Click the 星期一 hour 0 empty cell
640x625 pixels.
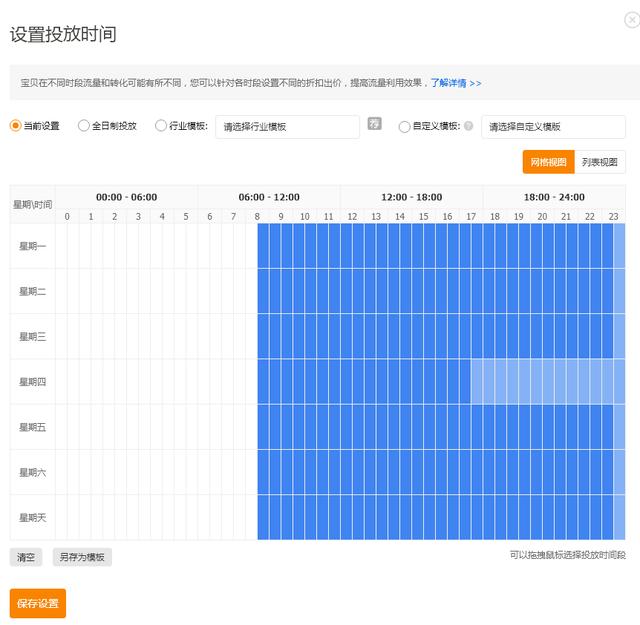pos(67,246)
